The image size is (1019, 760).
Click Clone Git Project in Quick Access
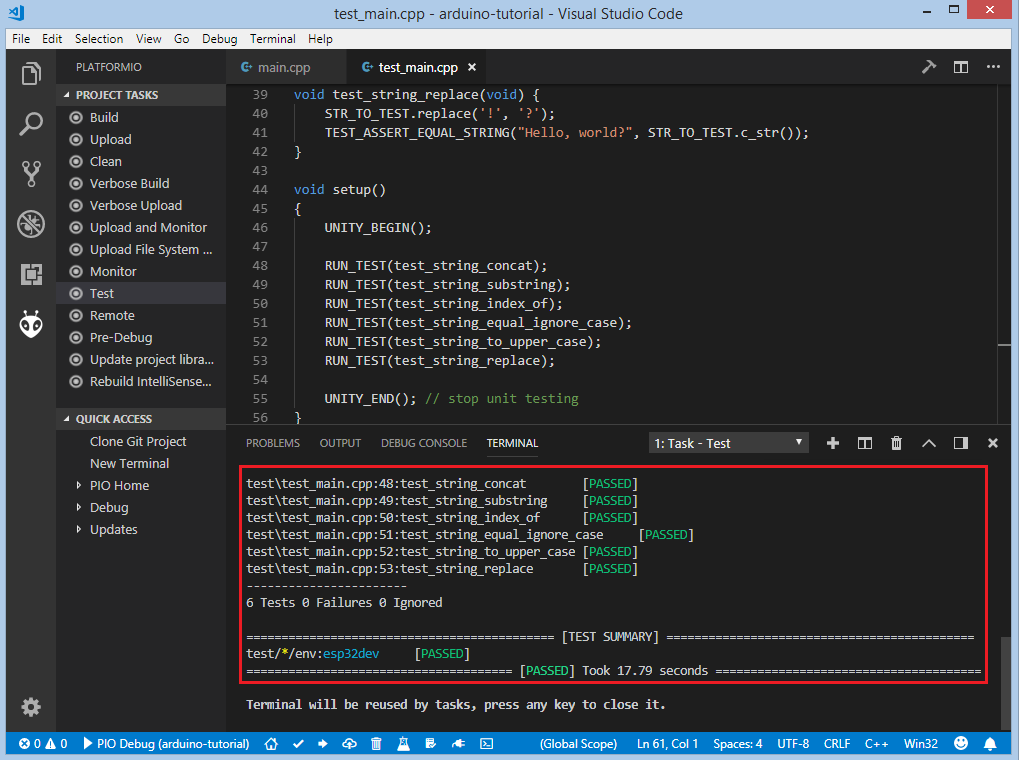point(141,441)
